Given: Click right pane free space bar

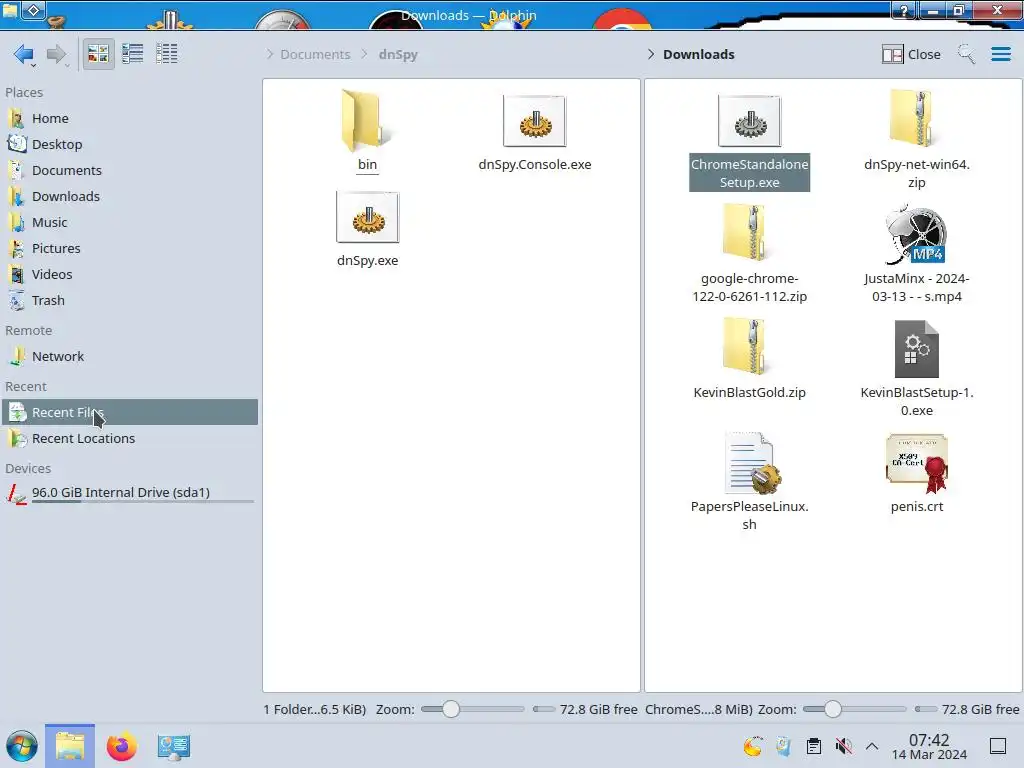Looking at the screenshot, I should [925, 709].
